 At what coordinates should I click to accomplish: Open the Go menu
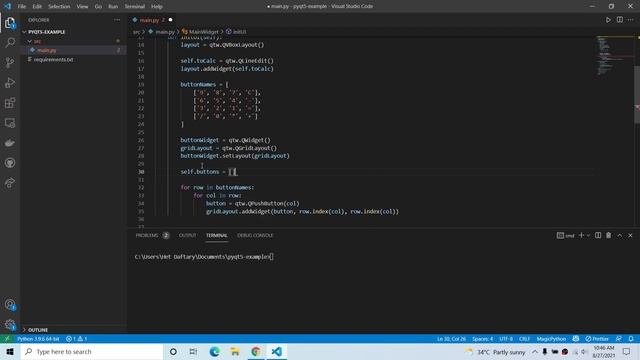coord(98,7)
